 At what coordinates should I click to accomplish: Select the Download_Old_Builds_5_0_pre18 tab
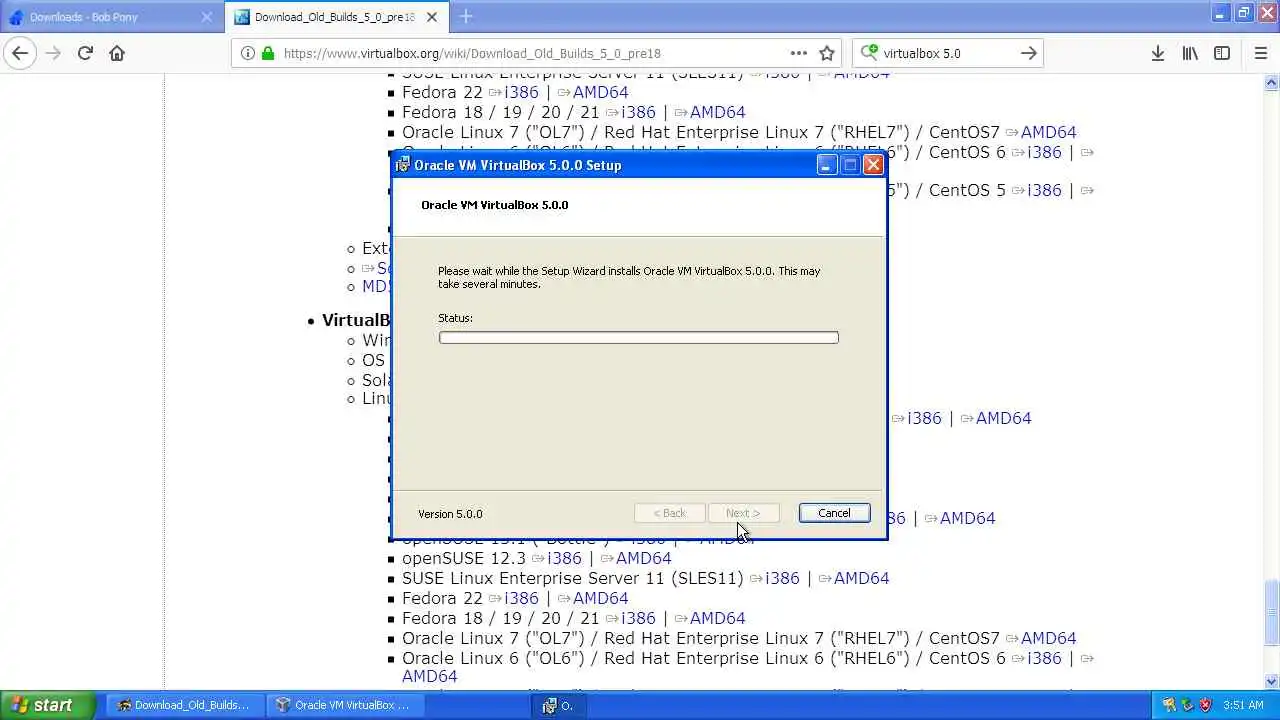click(x=337, y=17)
